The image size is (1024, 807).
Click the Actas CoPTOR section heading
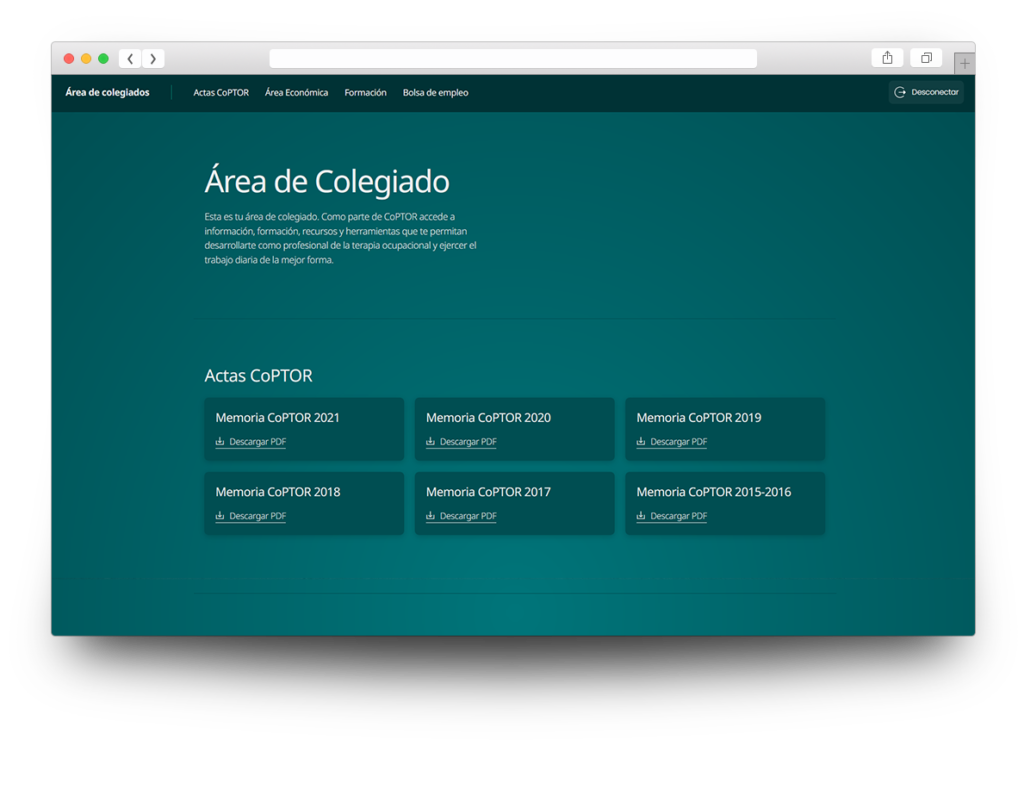click(x=259, y=376)
